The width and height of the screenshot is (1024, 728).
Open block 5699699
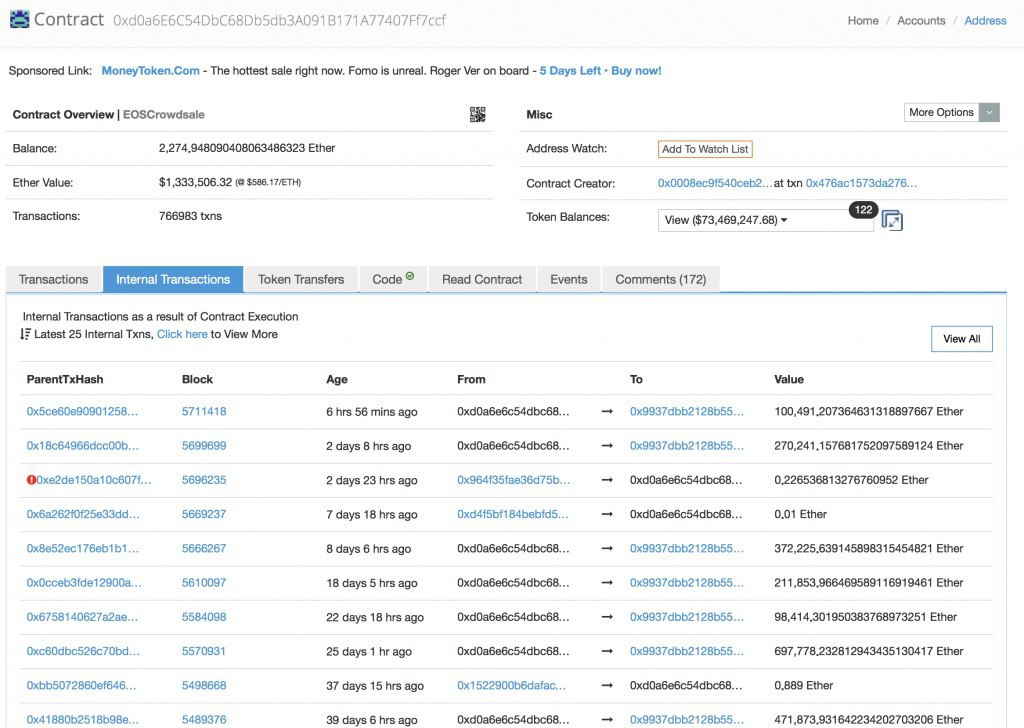point(204,446)
